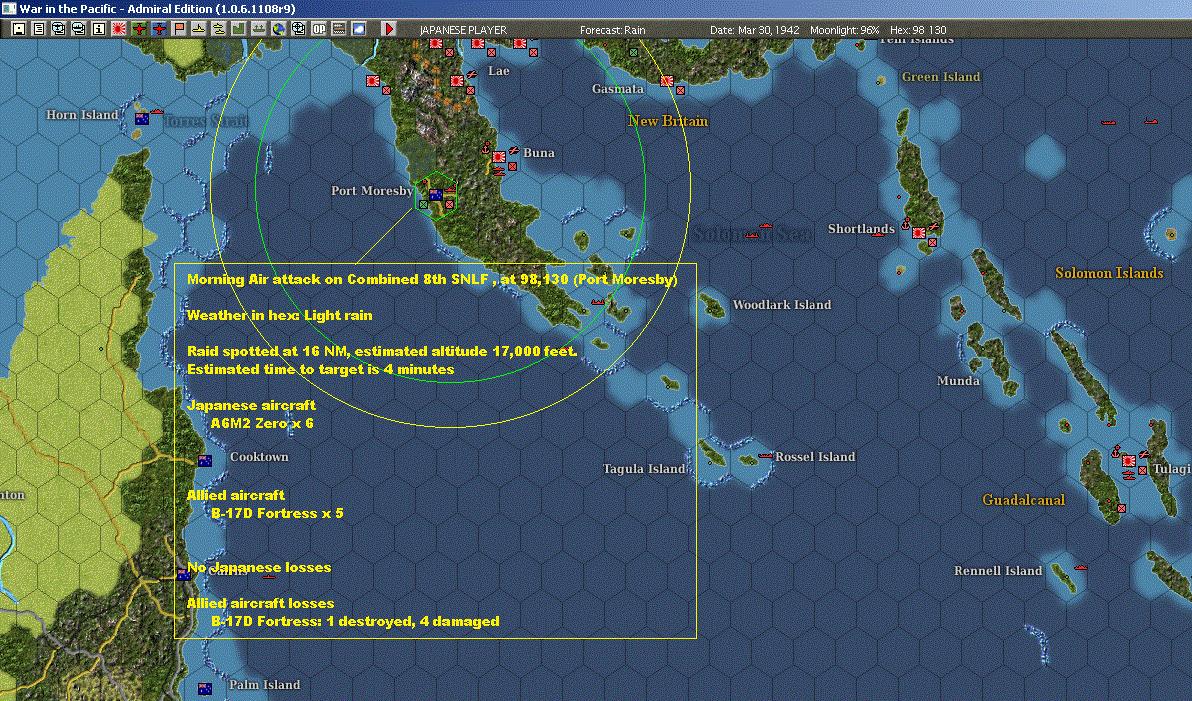Click the "B-17D Fortress x 5" report line

(x=277, y=513)
